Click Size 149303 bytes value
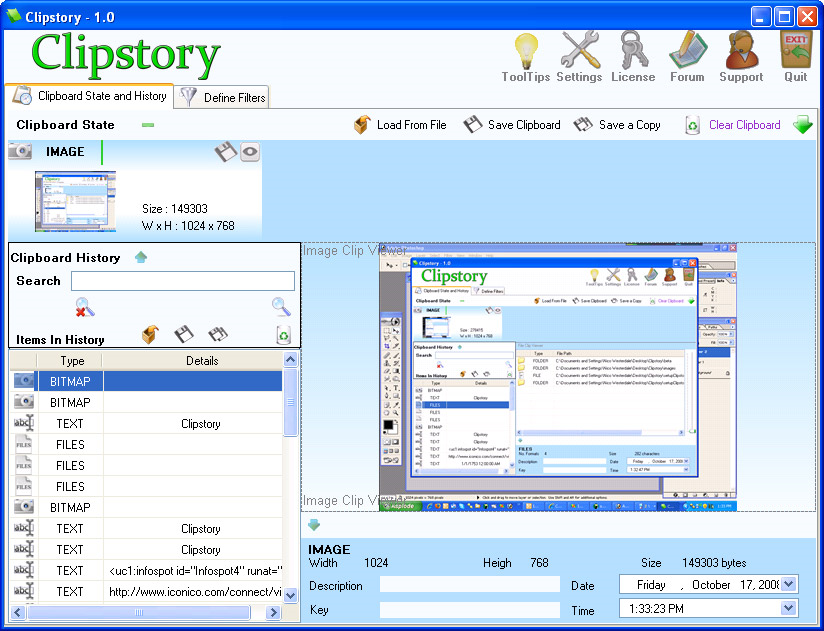Screen dimensions: 824x631 click(714, 563)
